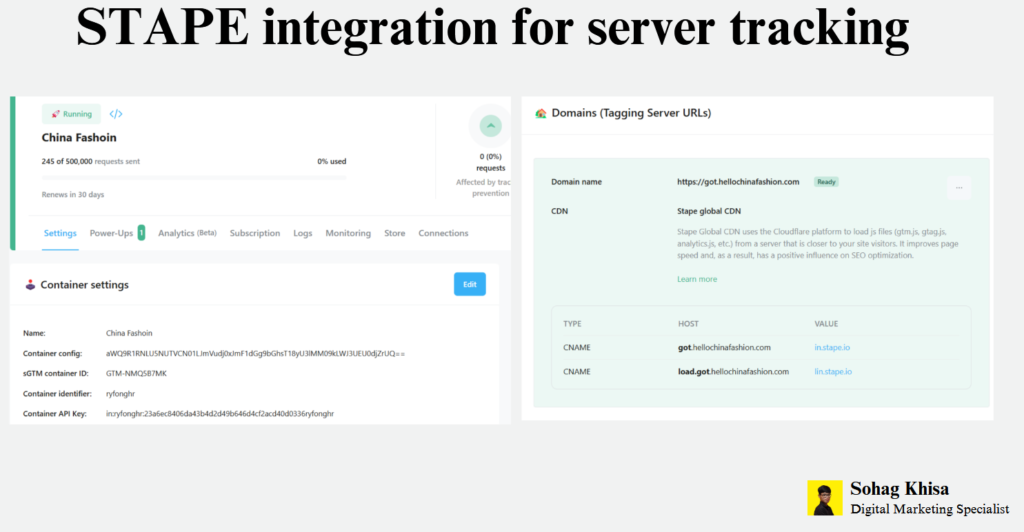Click the 0% used label
Viewport: 1024px width, 532px height.
tap(332, 161)
